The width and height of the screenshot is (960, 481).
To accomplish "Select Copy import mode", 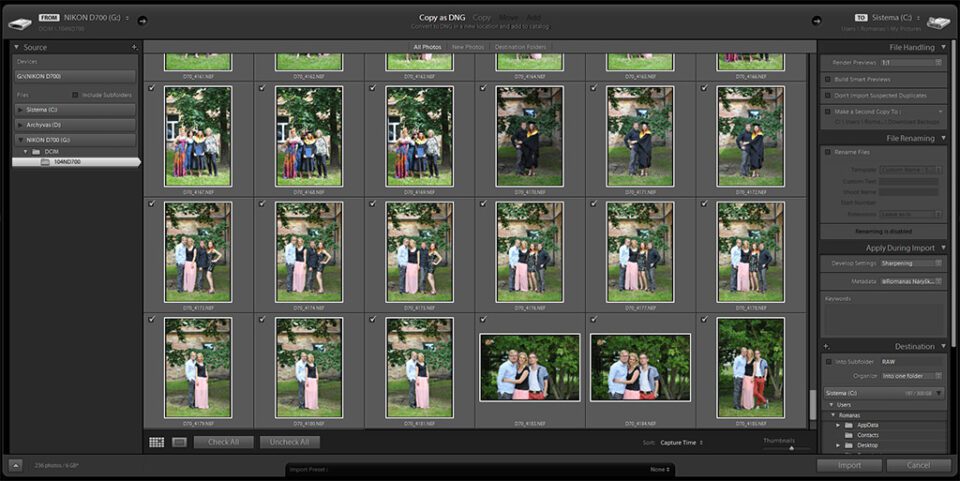I will [482, 18].
